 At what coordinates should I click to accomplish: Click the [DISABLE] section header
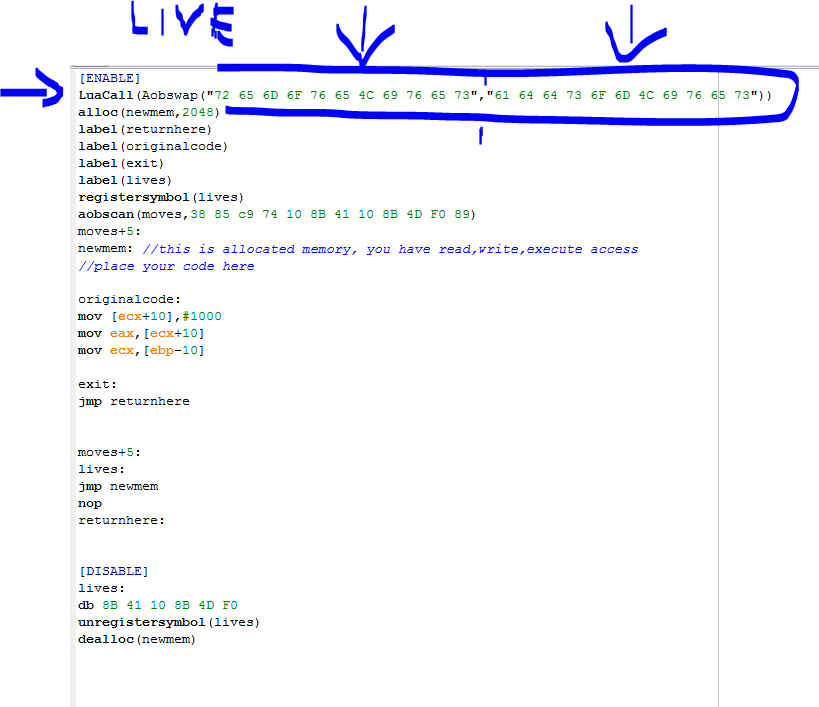[x=113, y=571]
